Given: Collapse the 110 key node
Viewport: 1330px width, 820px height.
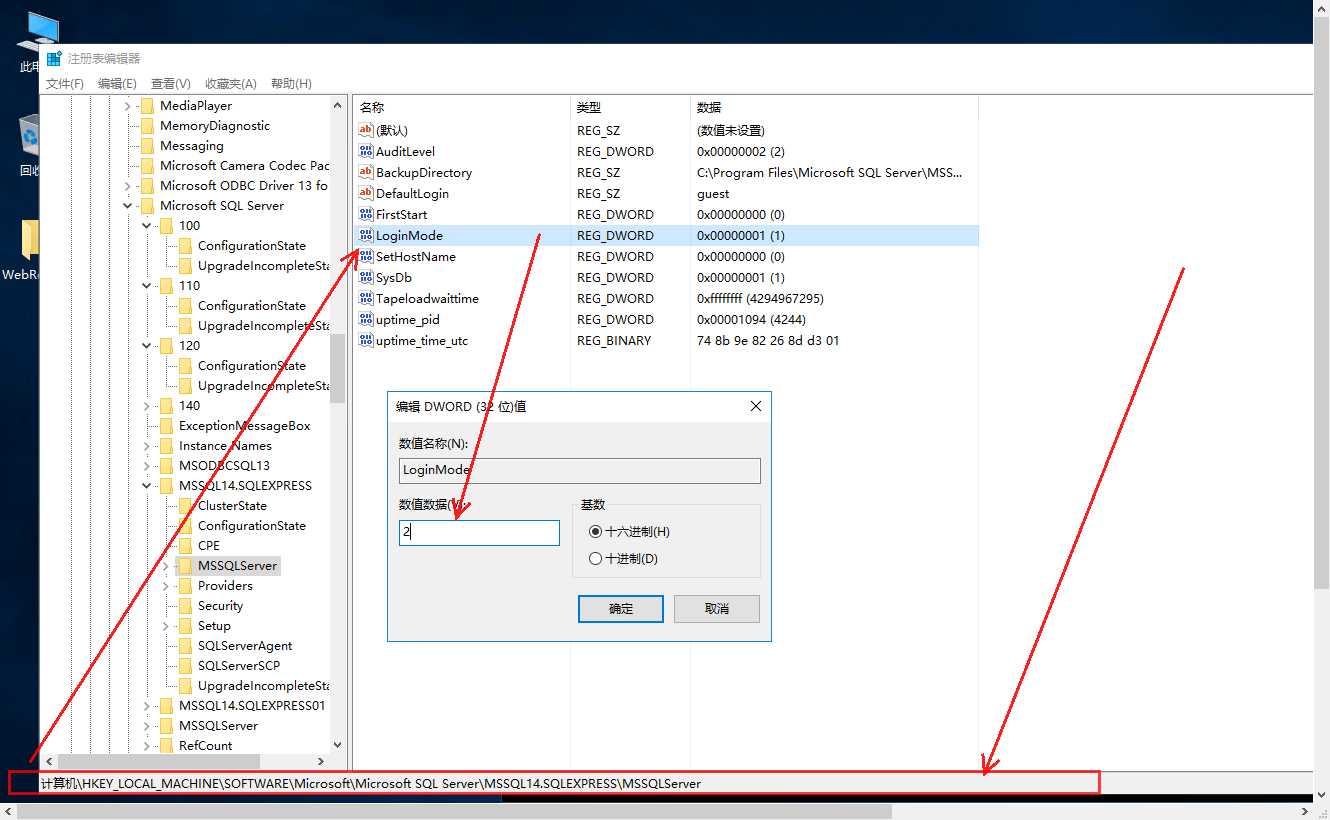Looking at the screenshot, I should pyautogui.click(x=147, y=285).
